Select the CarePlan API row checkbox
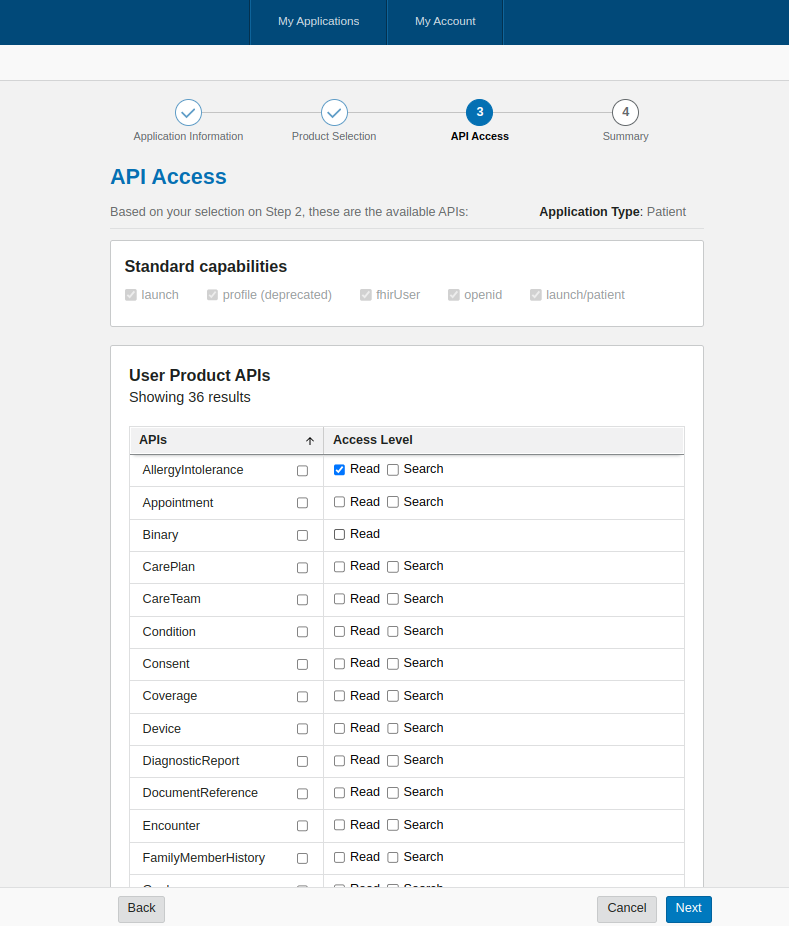789x926 pixels. coord(302,568)
